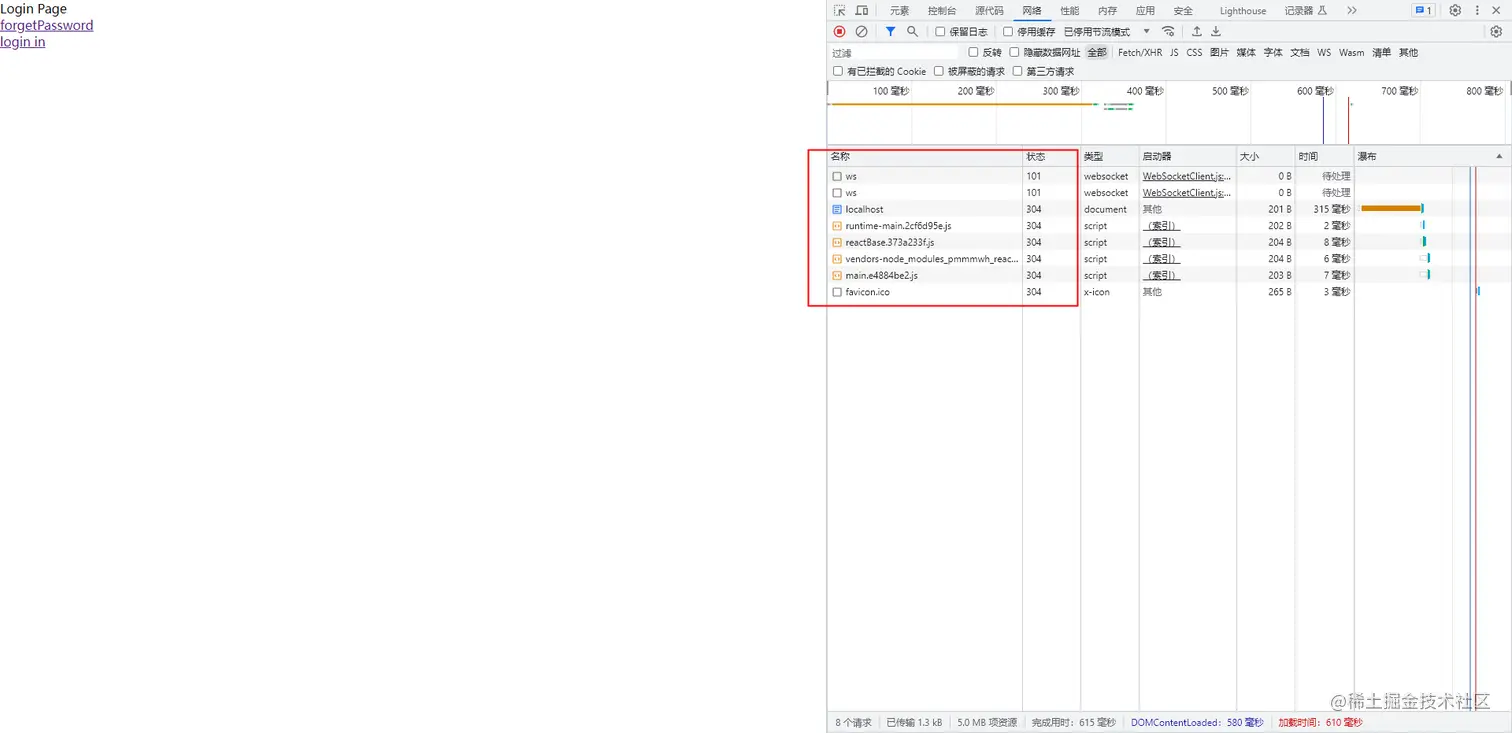
Task: Toggle the 瀑布 column sort arrow
Action: pos(1499,157)
